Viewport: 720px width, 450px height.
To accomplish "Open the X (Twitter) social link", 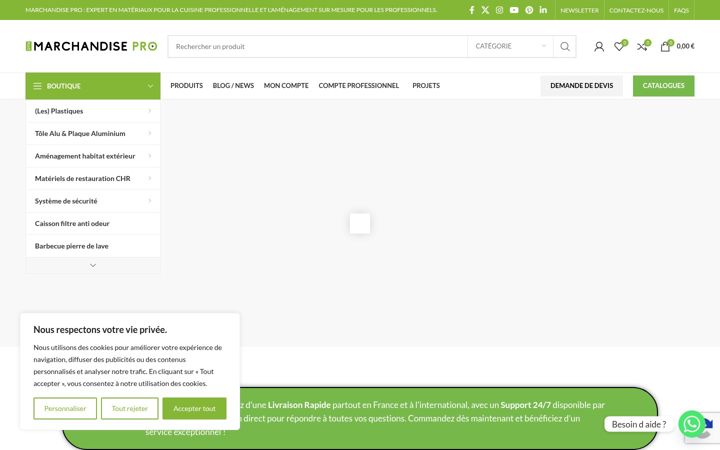I will (485, 10).
